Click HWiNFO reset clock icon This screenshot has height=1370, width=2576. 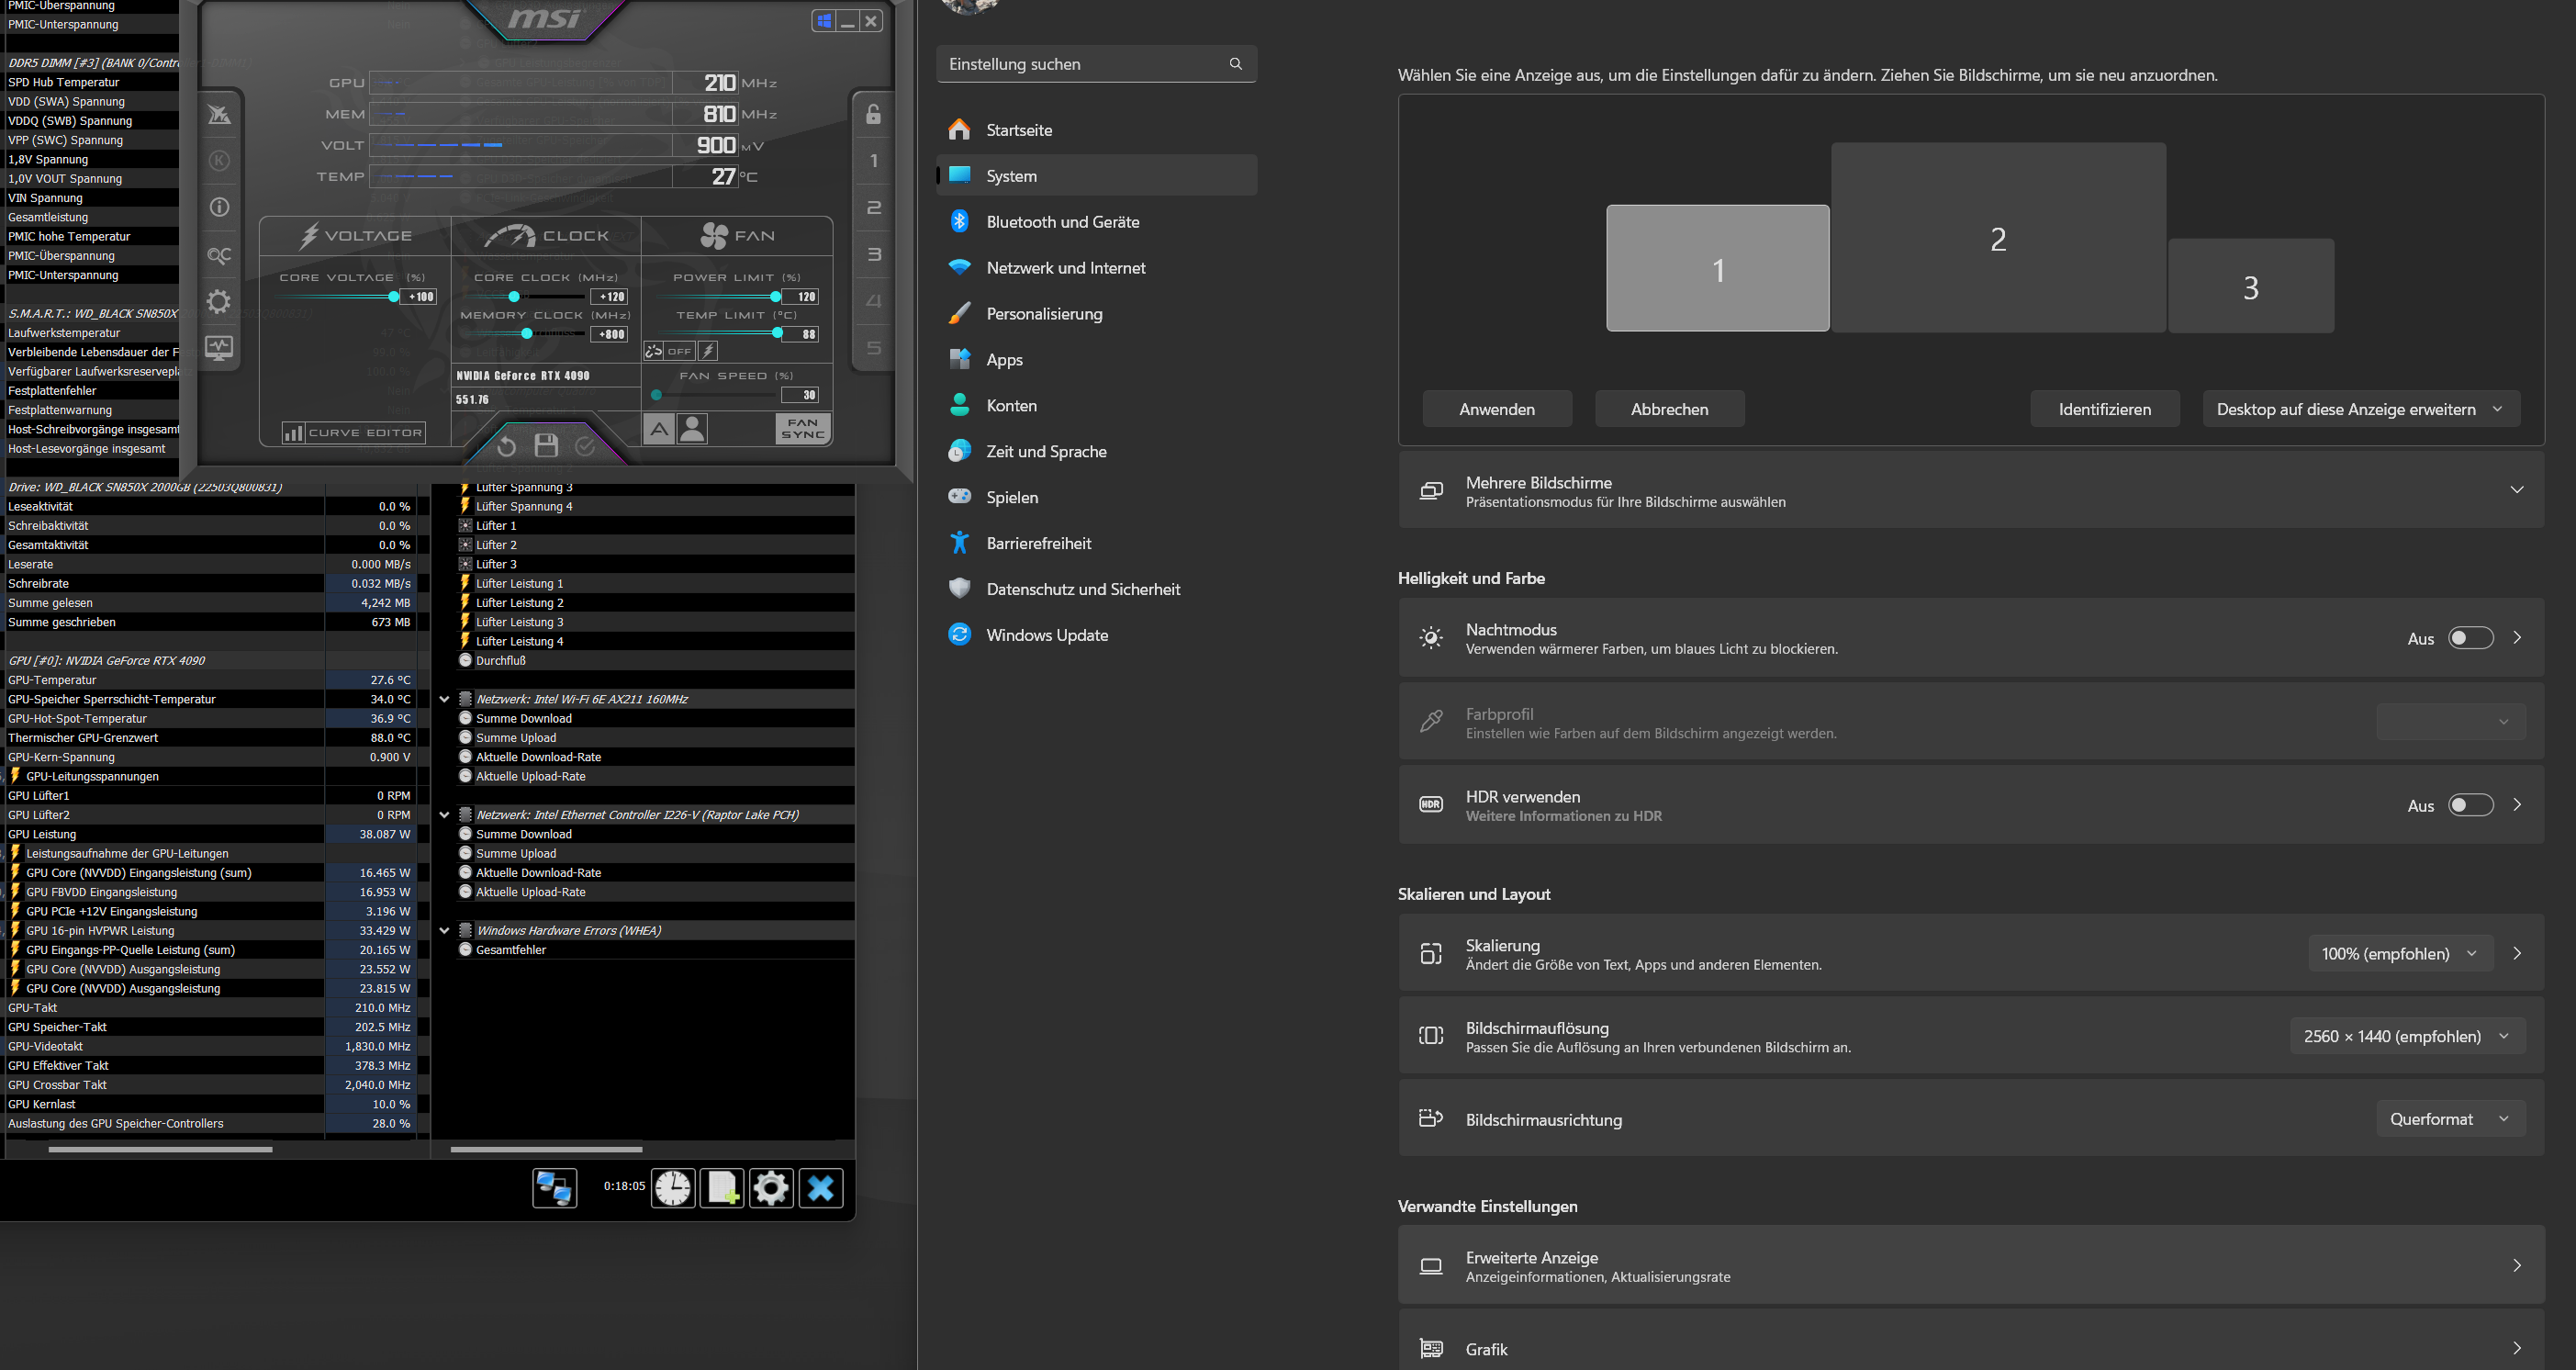[x=673, y=1188]
